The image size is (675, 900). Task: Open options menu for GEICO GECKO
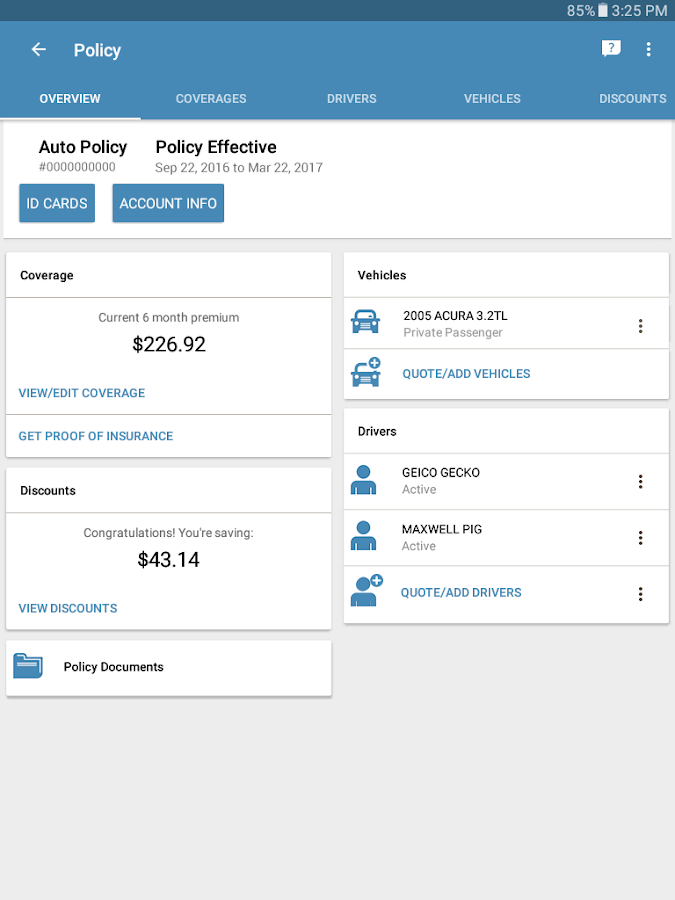641,482
